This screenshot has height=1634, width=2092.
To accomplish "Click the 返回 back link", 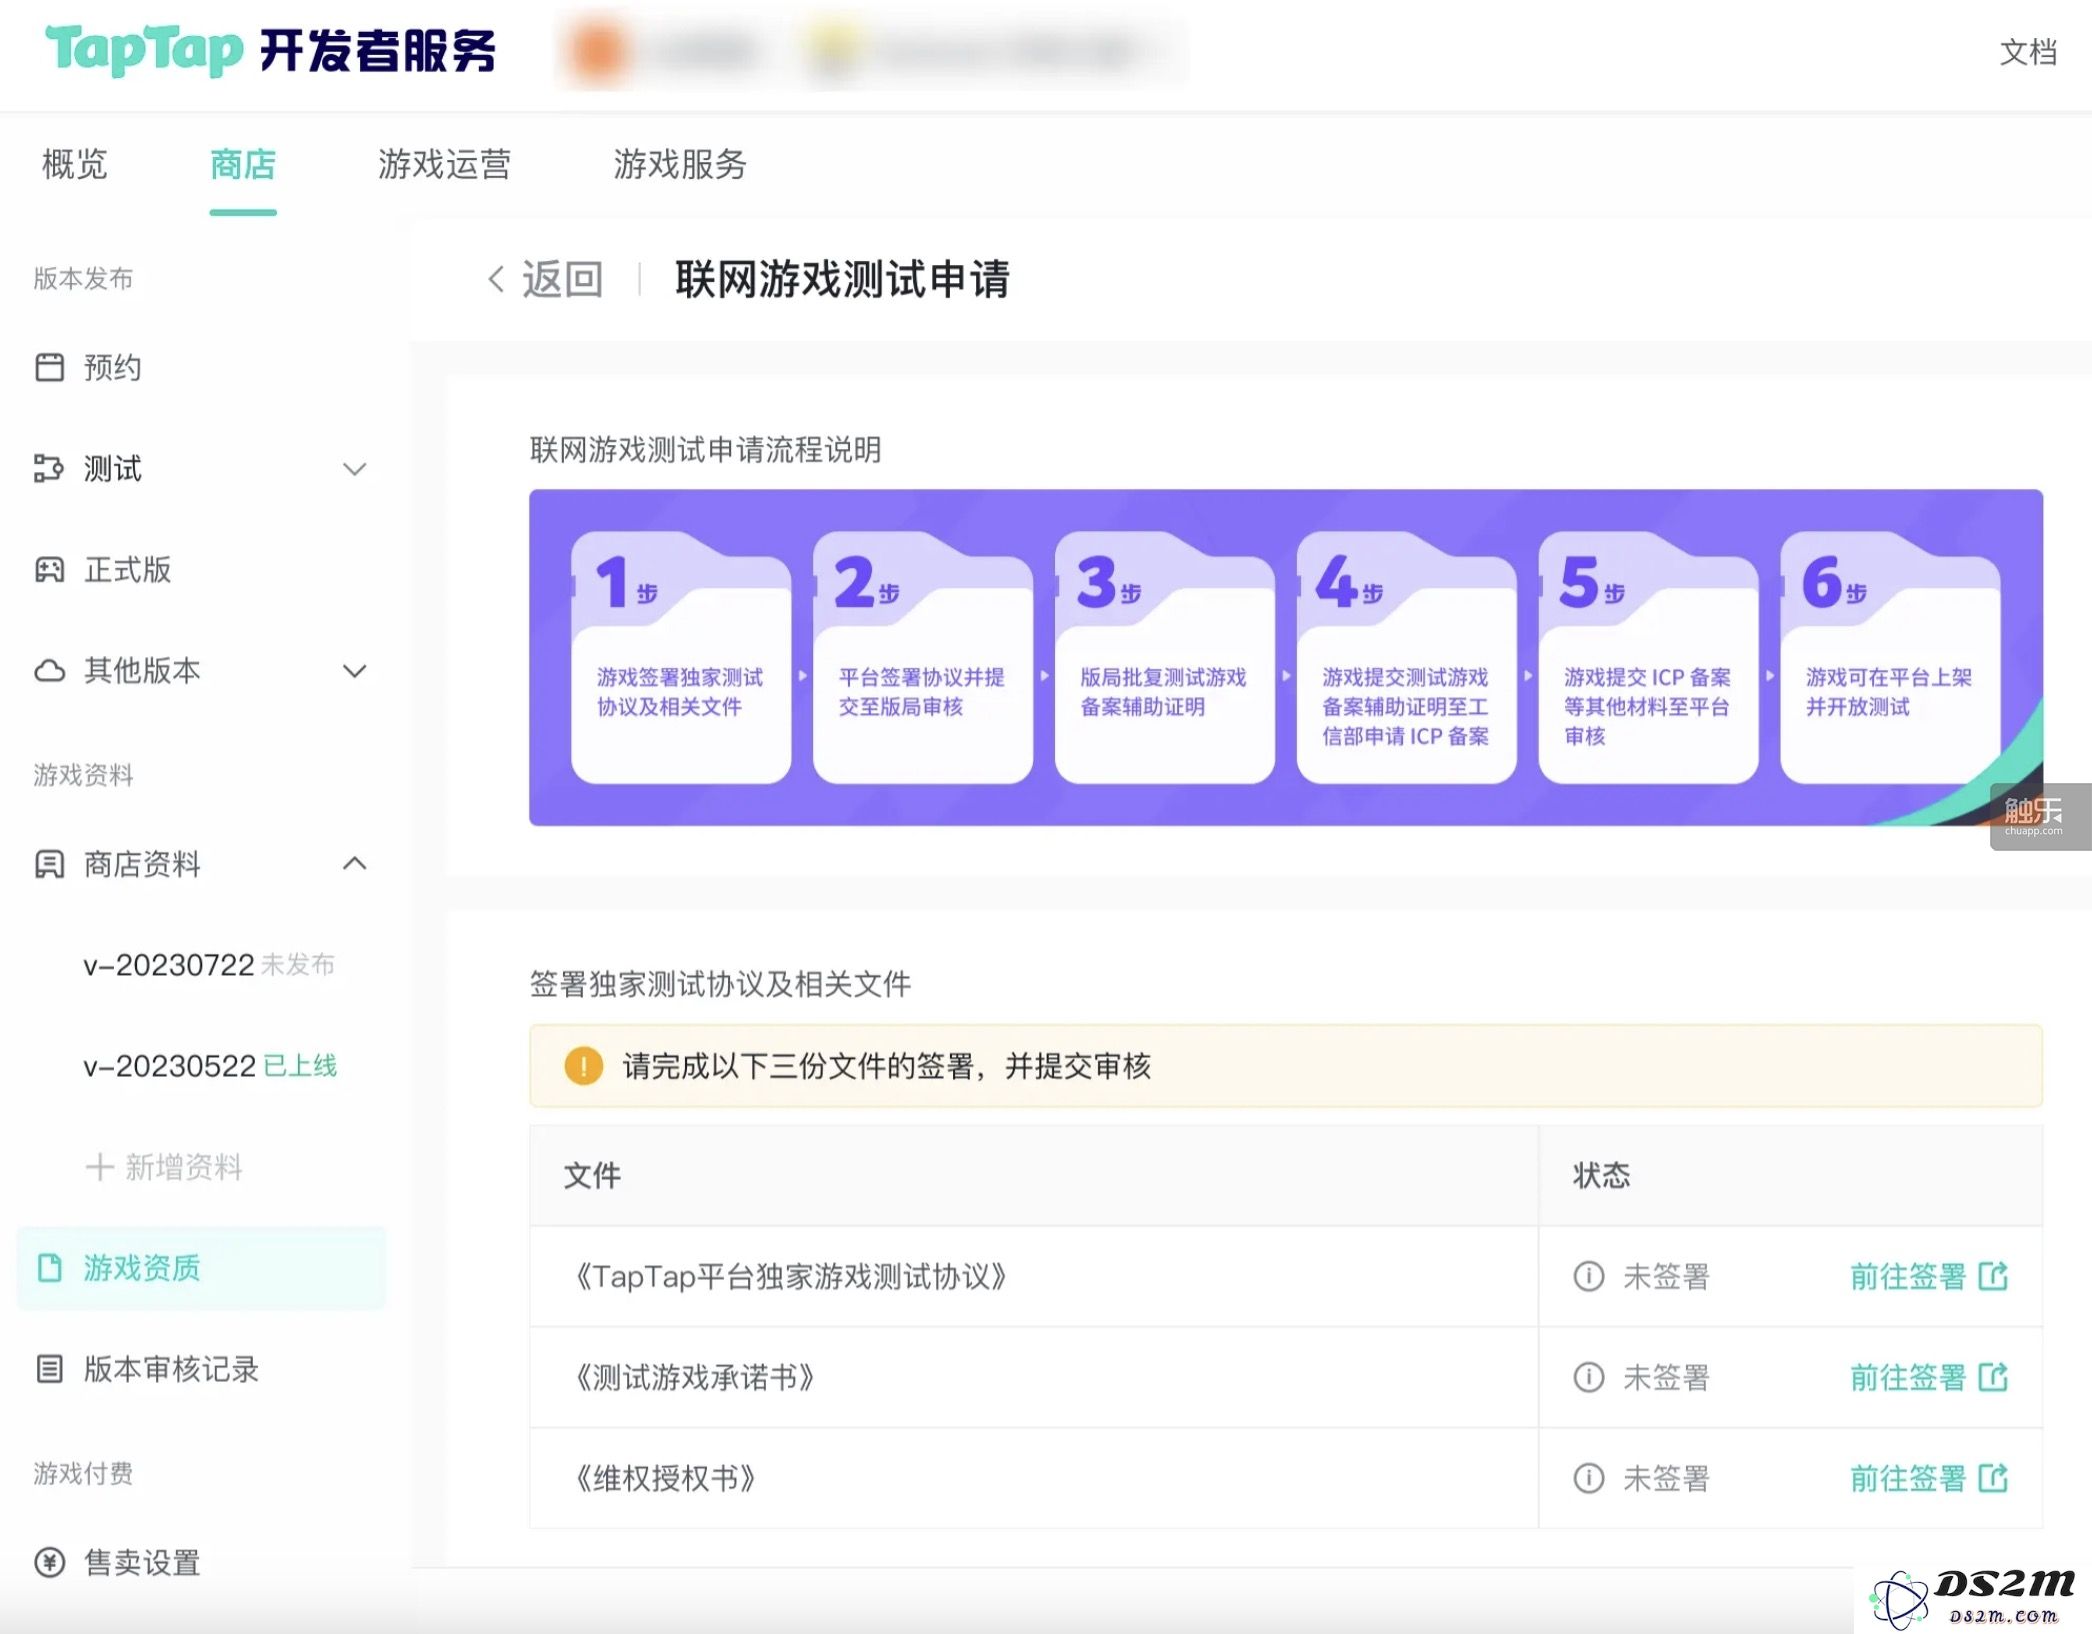I will [x=563, y=279].
